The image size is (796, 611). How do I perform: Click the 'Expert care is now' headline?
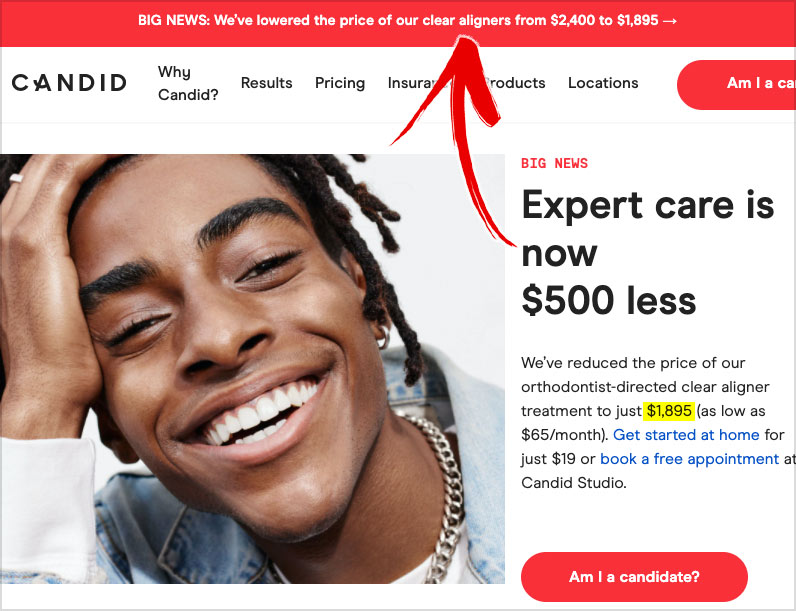click(647, 228)
